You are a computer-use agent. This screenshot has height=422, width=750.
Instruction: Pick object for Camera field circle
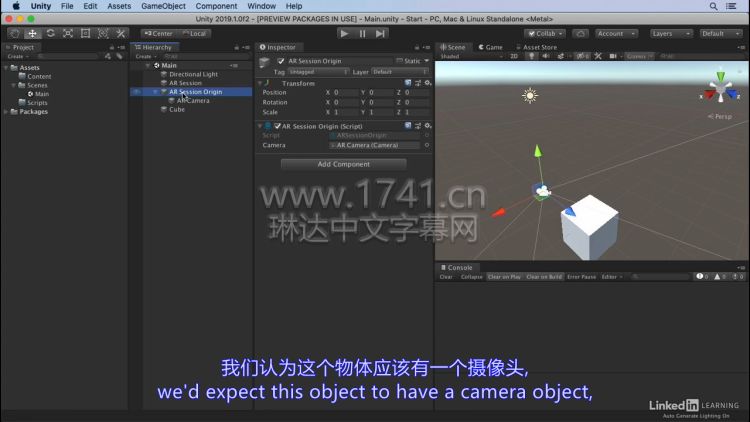click(427, 145)
